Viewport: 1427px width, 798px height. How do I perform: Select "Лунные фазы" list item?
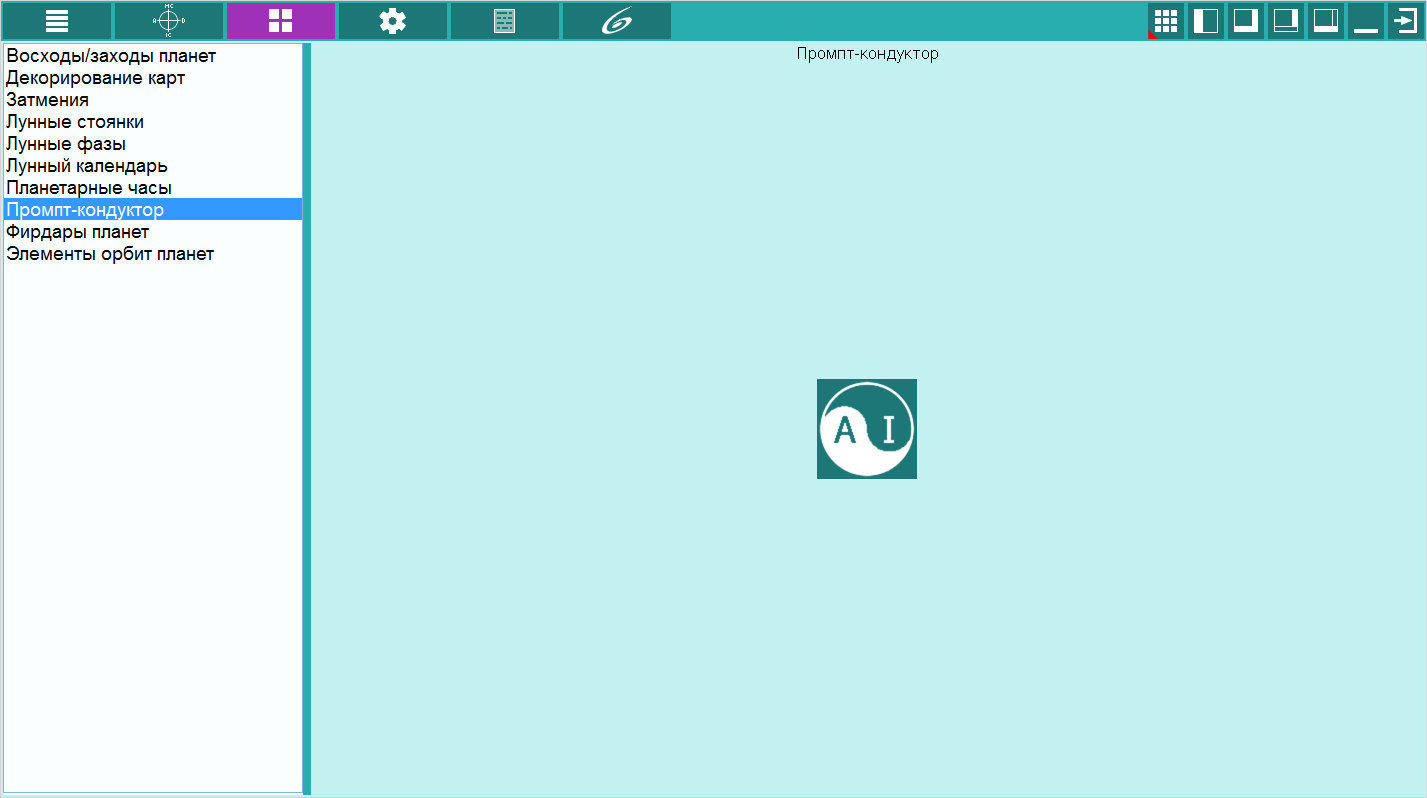click(x=66, y=144)
